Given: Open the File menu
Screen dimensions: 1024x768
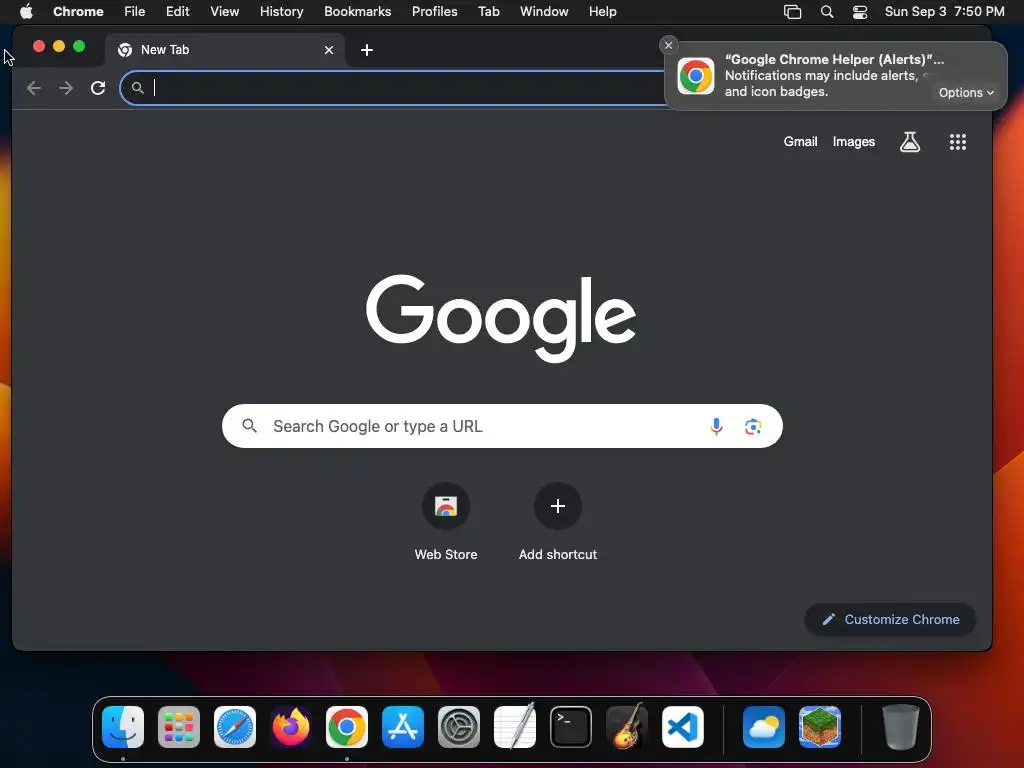Looking at the screenshot, I should 135,12.
